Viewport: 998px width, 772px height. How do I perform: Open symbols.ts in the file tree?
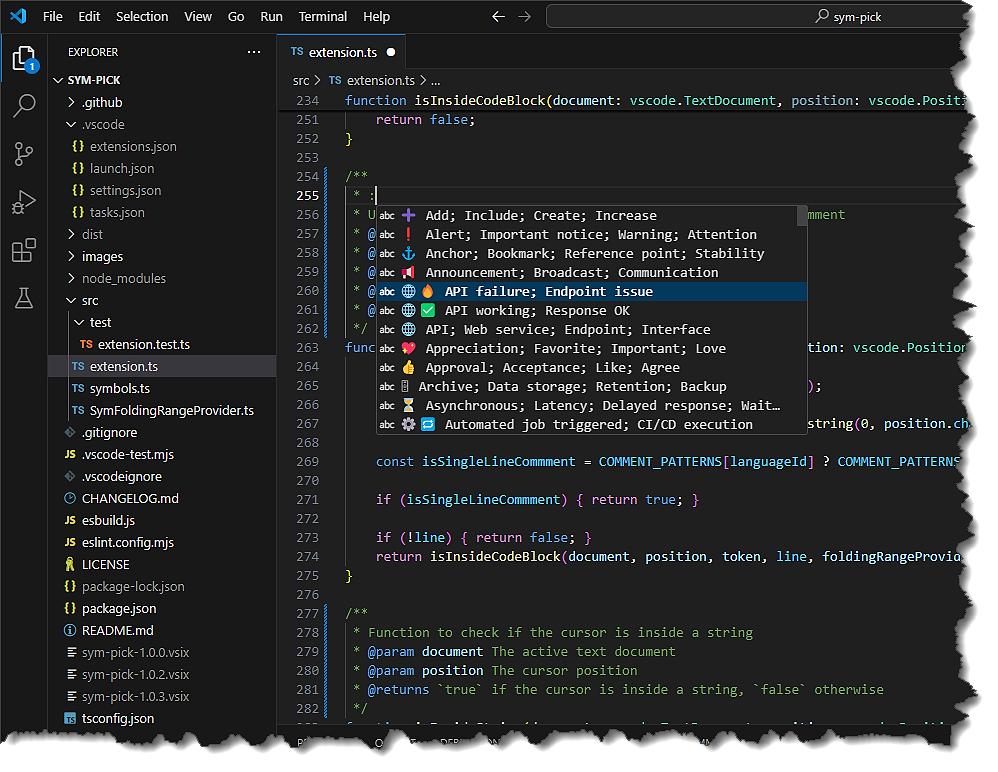[119, 388]
